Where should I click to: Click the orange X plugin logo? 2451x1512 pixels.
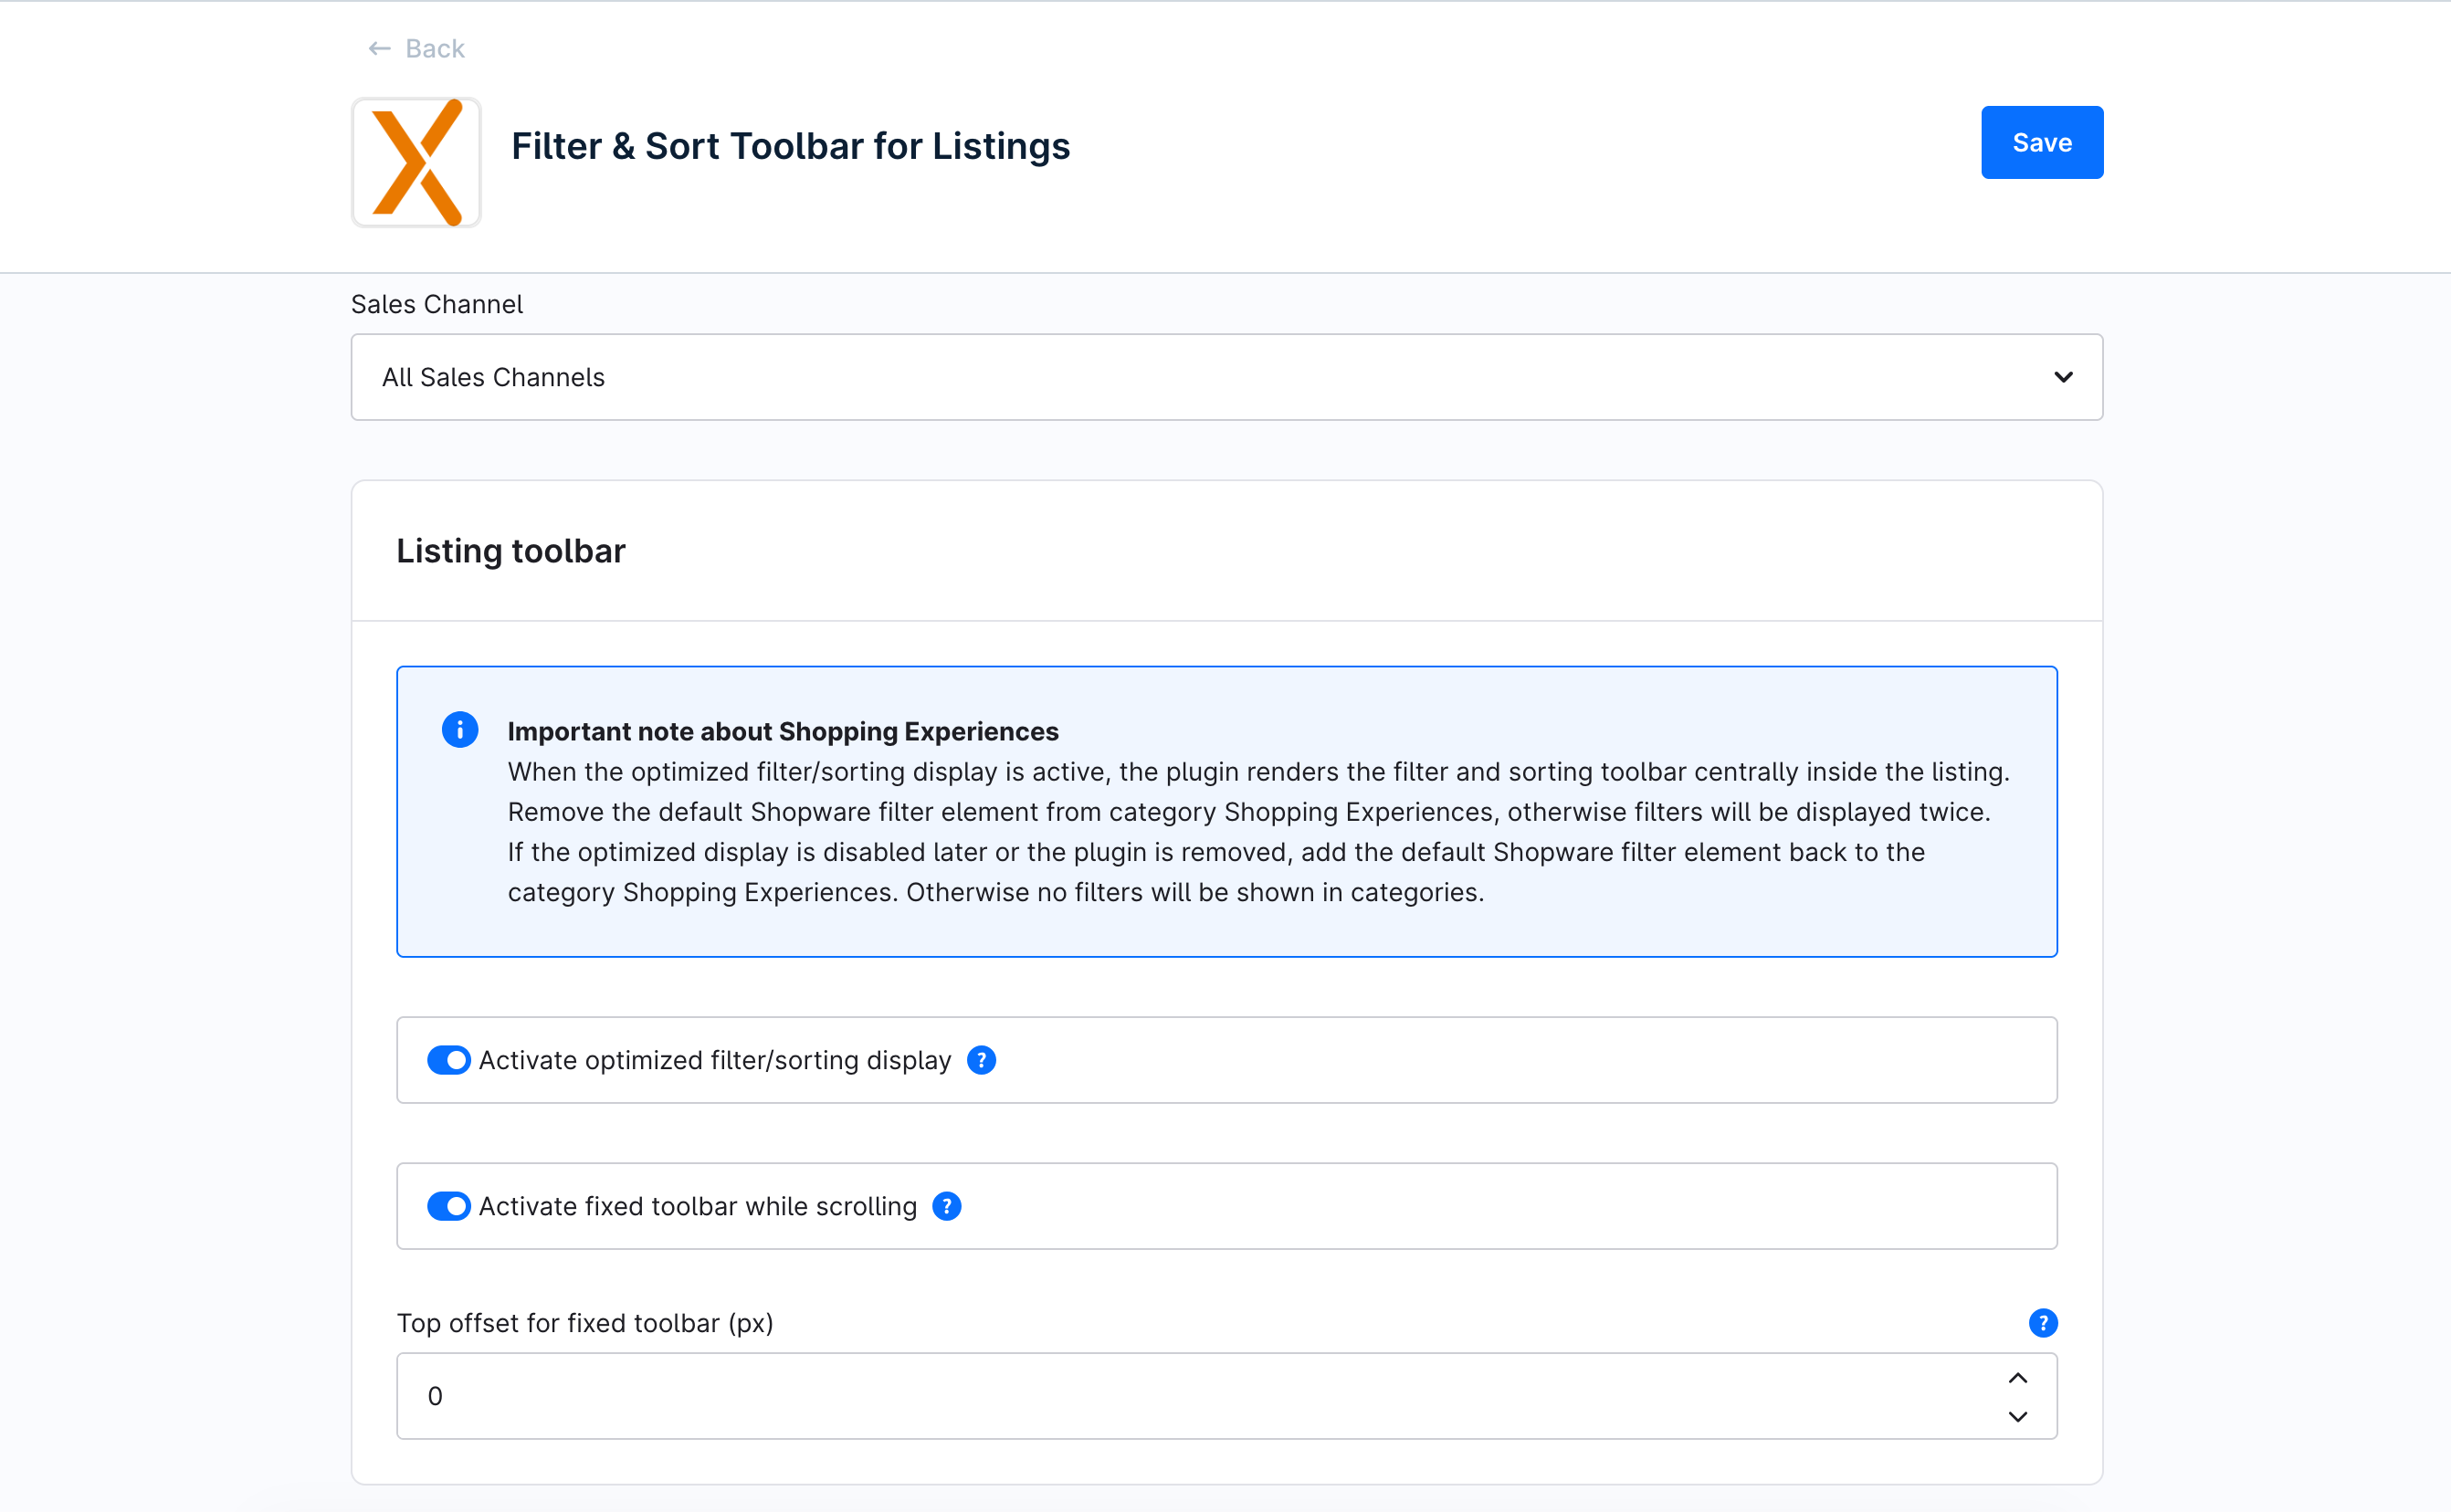click(416, 162)
